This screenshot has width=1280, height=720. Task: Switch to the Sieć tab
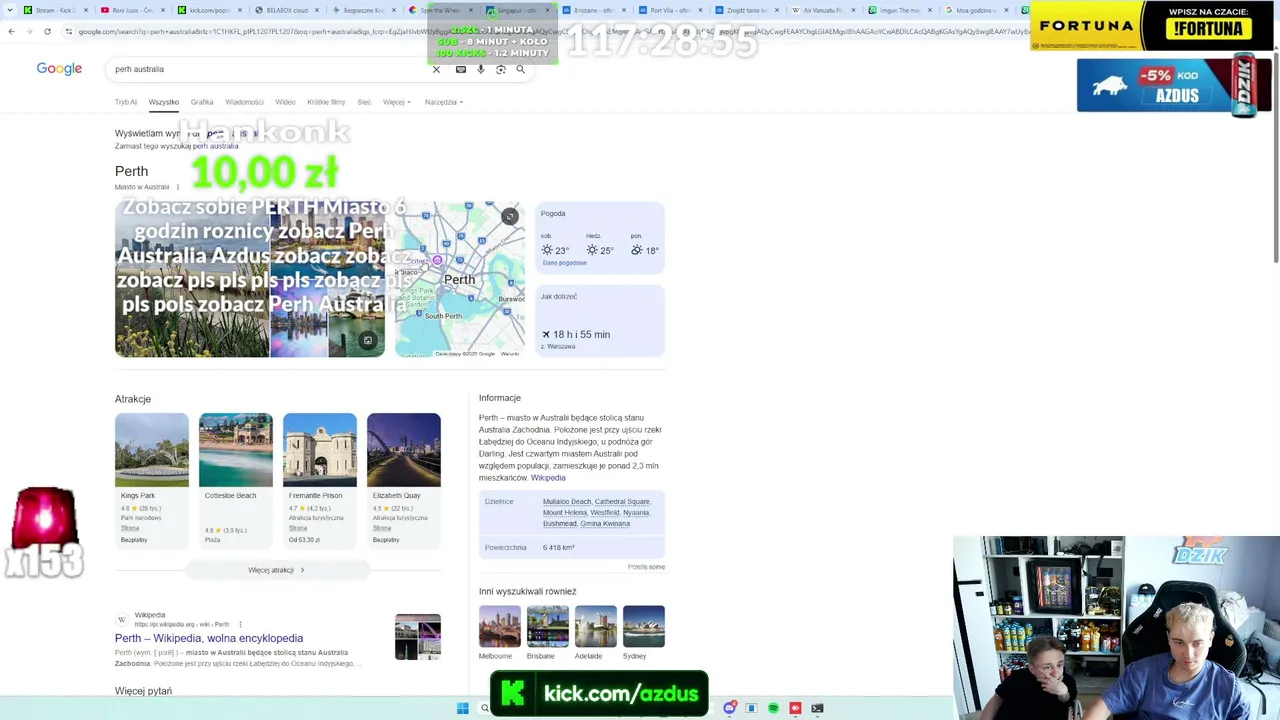364,102
